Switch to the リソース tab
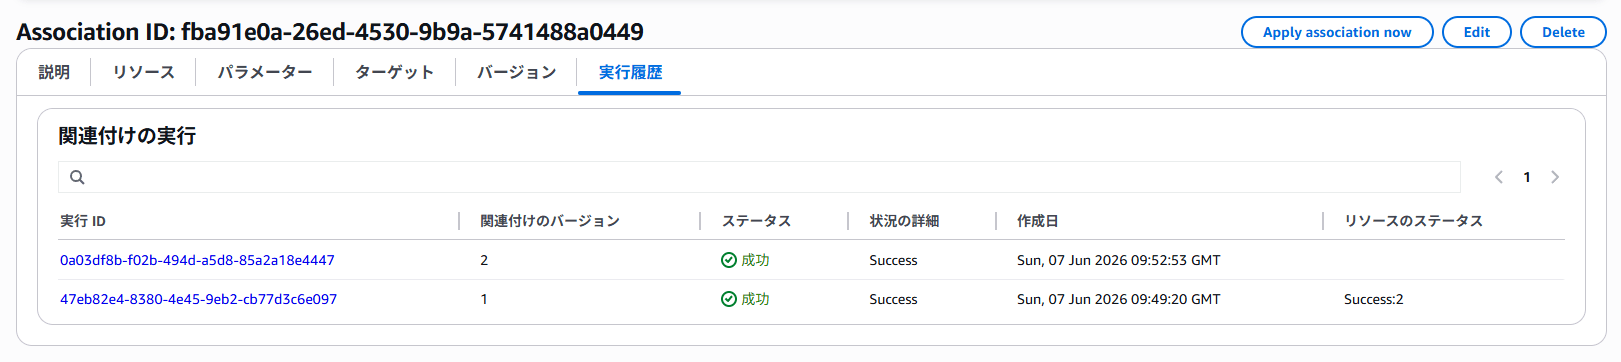This screenshot has width=1621, height=362. pyautogui.click(x=143, y=72)
